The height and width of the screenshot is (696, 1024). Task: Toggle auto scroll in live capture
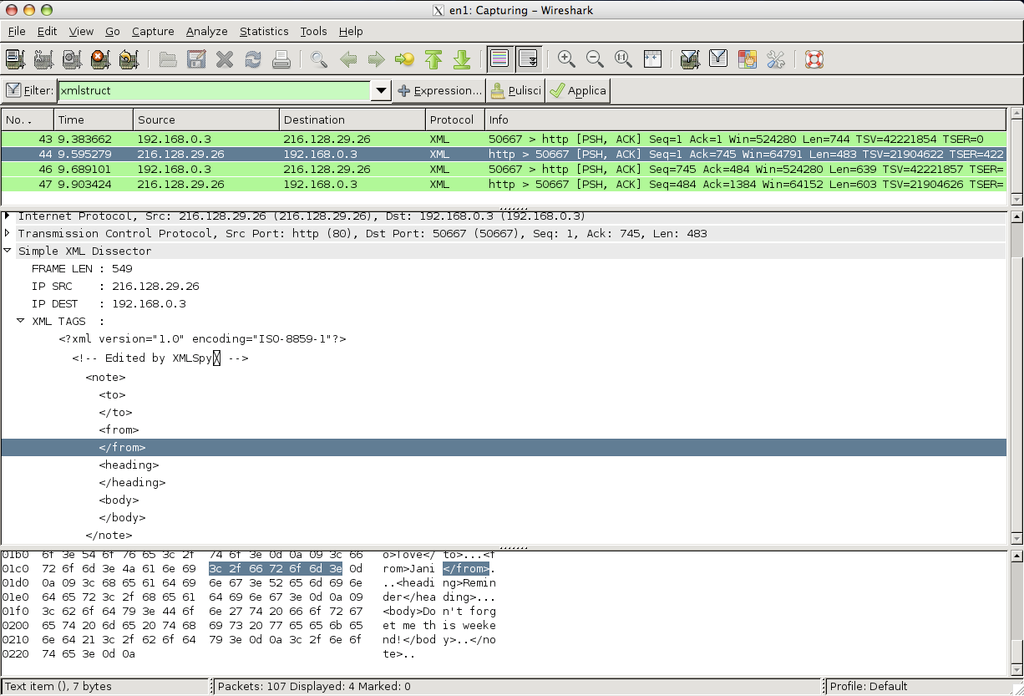(528, 59)
